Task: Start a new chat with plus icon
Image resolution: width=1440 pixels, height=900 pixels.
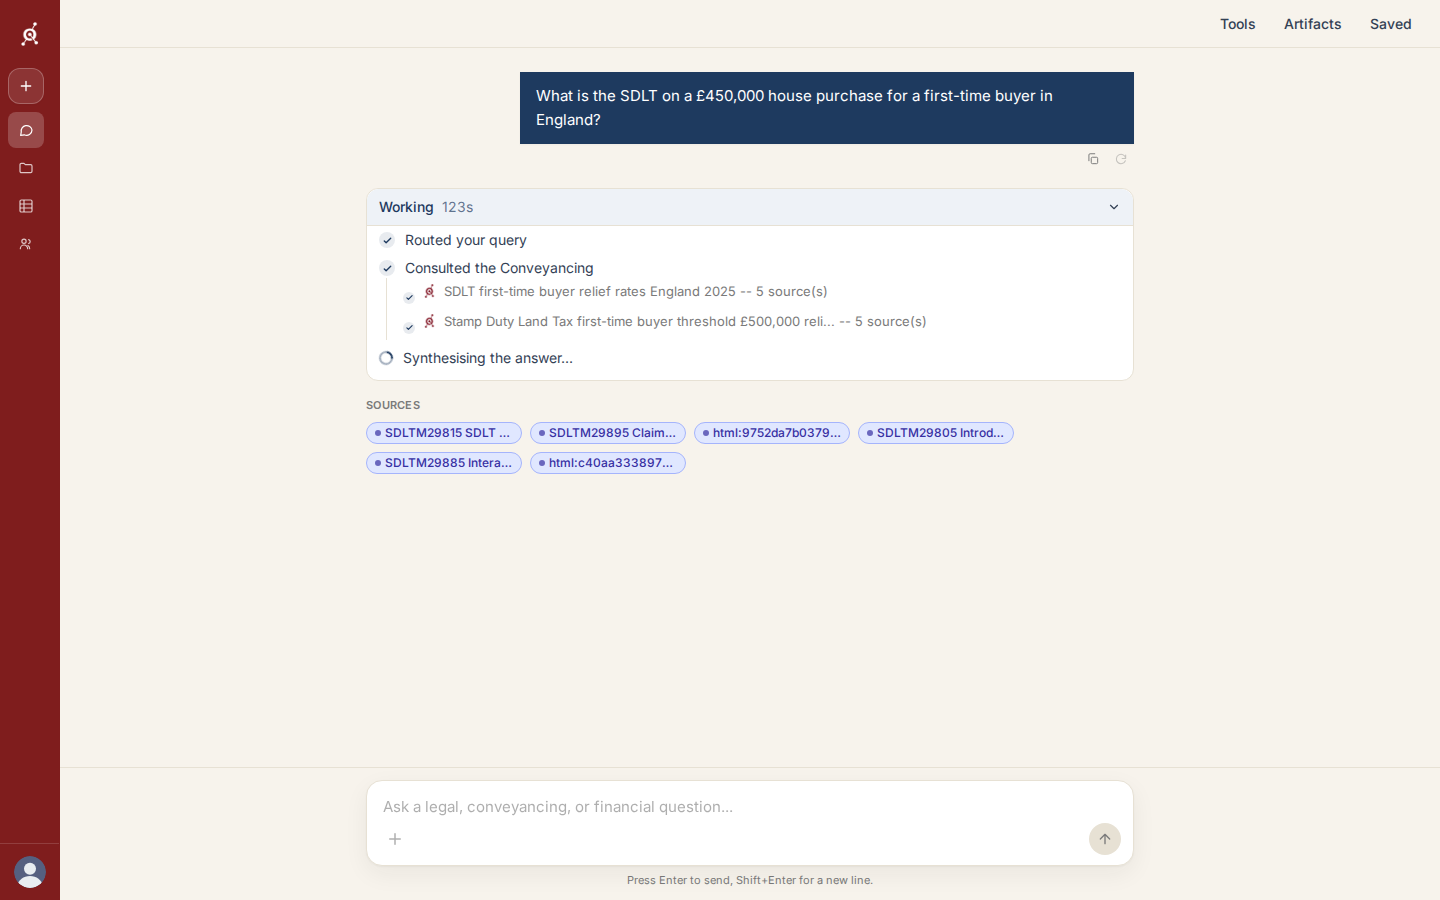Action: coord(26,86)
